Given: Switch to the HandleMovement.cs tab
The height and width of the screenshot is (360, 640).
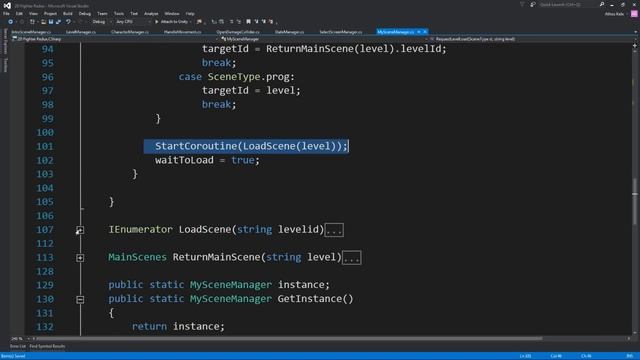Looking at the screenshot, I should point(182,32).
